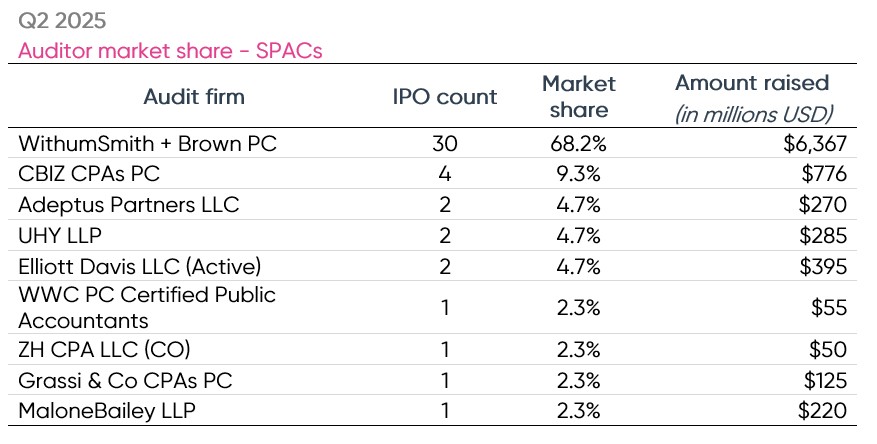Select the WithumSmith + Brown PC row name
The width and height of the screenshot is (877, 444).
tap(147, 144)
